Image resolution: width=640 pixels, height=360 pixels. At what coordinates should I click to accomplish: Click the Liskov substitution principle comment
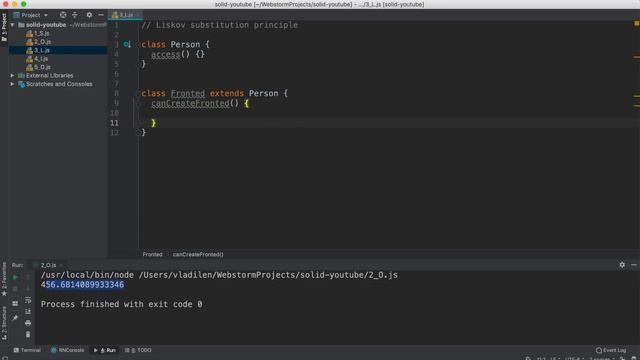coord(220,25)
